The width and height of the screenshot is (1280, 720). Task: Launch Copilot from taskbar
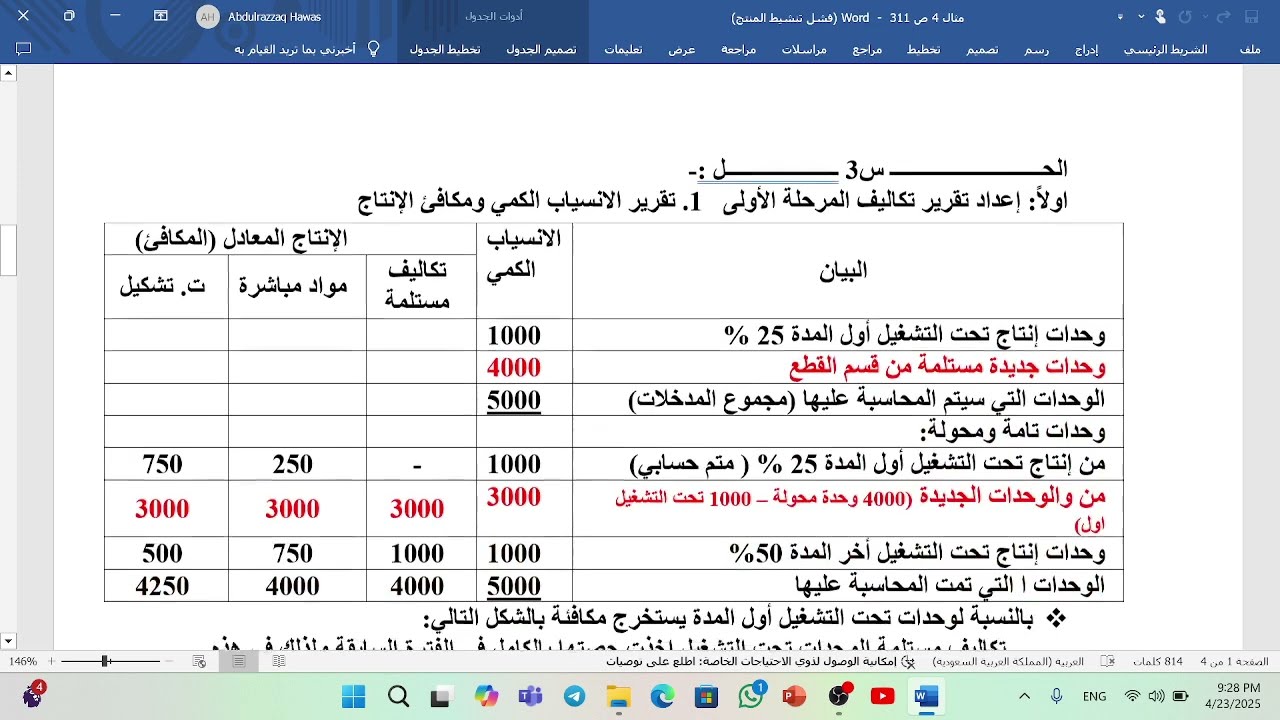pyautogui.click(x=486, y=697)
